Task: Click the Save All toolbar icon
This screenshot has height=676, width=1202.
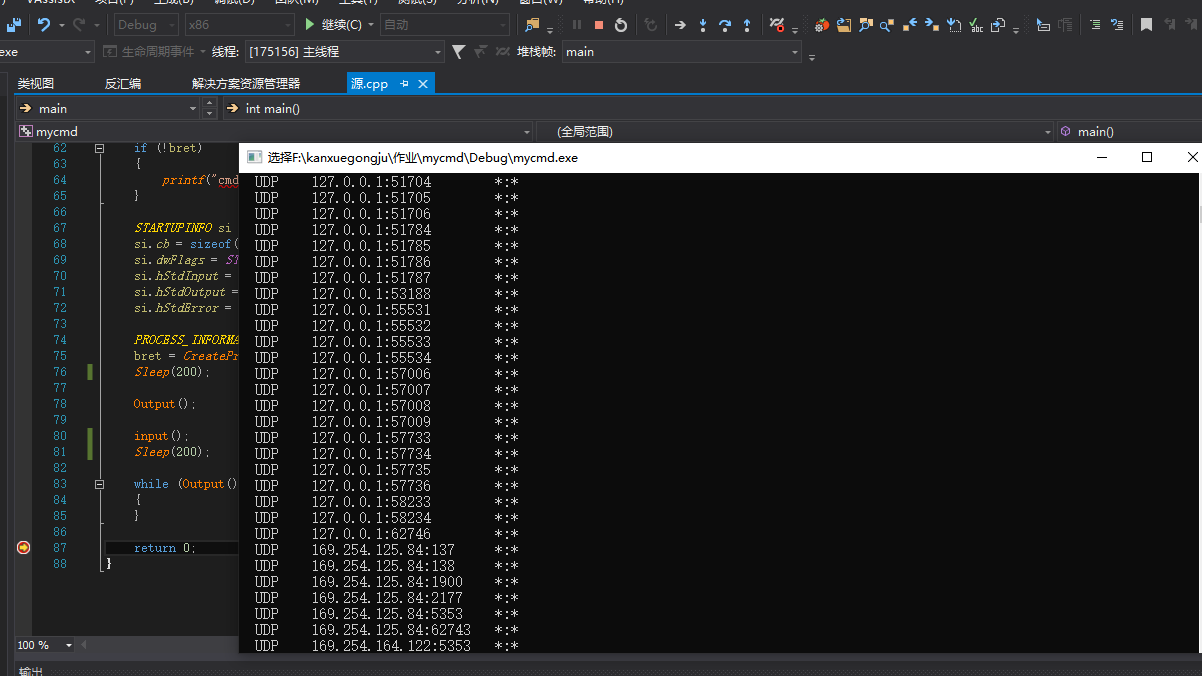Action: coord(15,24)
